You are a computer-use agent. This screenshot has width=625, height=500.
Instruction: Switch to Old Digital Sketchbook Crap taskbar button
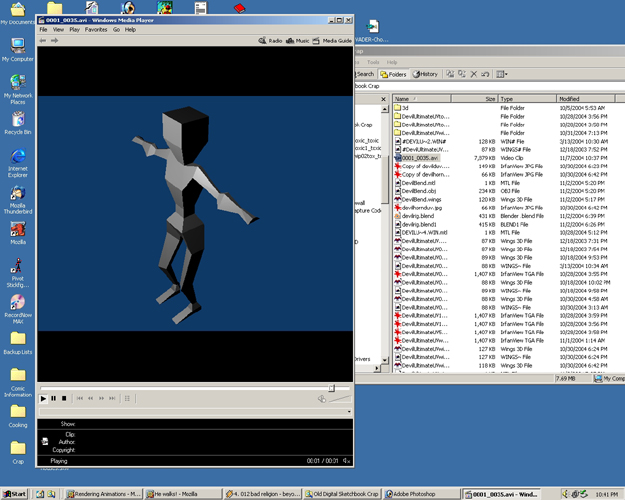tap(342, 494)
